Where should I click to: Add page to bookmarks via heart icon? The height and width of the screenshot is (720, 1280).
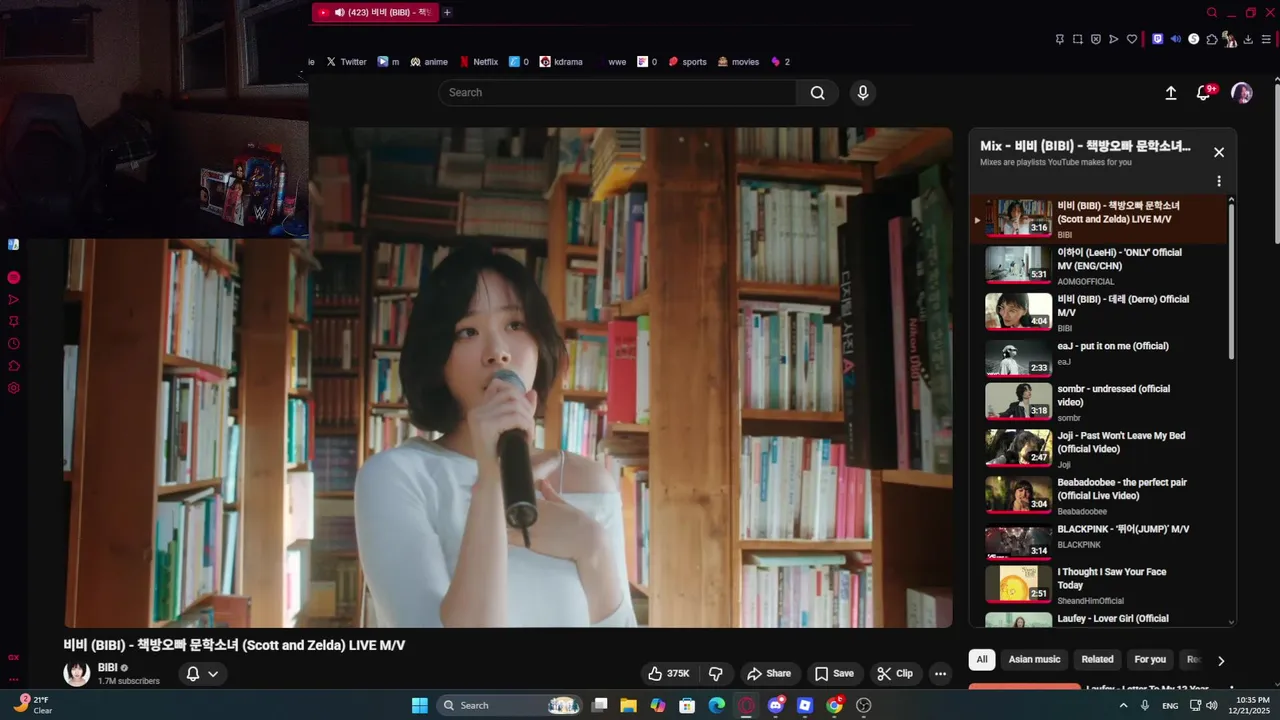1132,39
